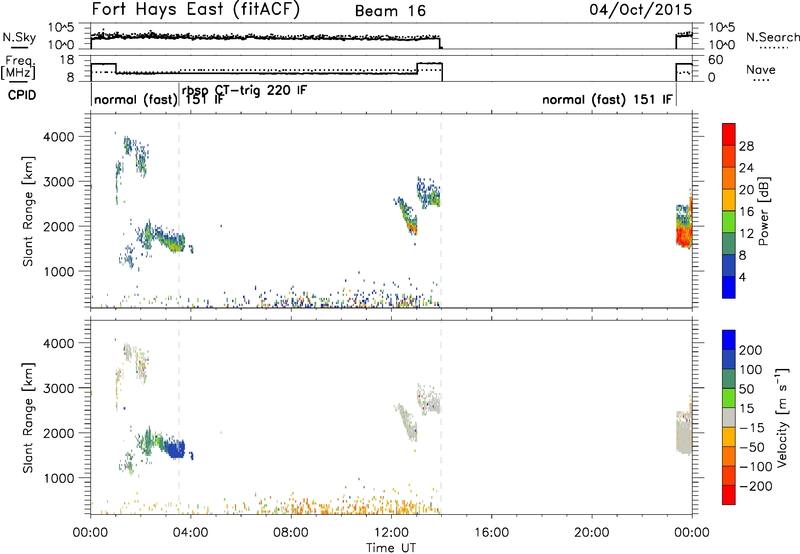Click the '12:00' time tick label
Screen dimensions: 800x554
tap(391, 533)
